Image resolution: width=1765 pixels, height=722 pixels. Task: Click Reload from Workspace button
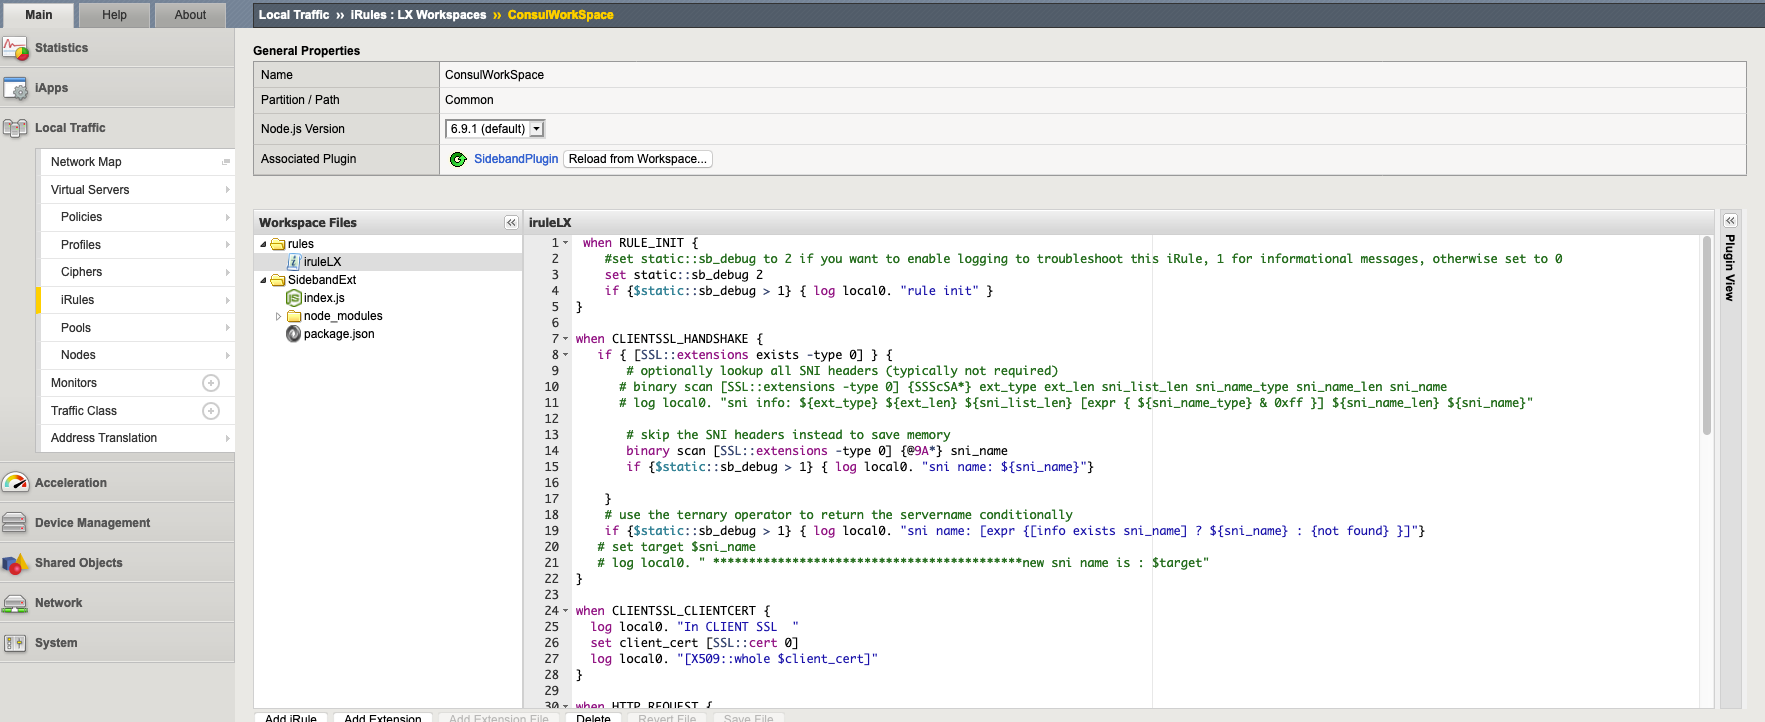(638, 159)
